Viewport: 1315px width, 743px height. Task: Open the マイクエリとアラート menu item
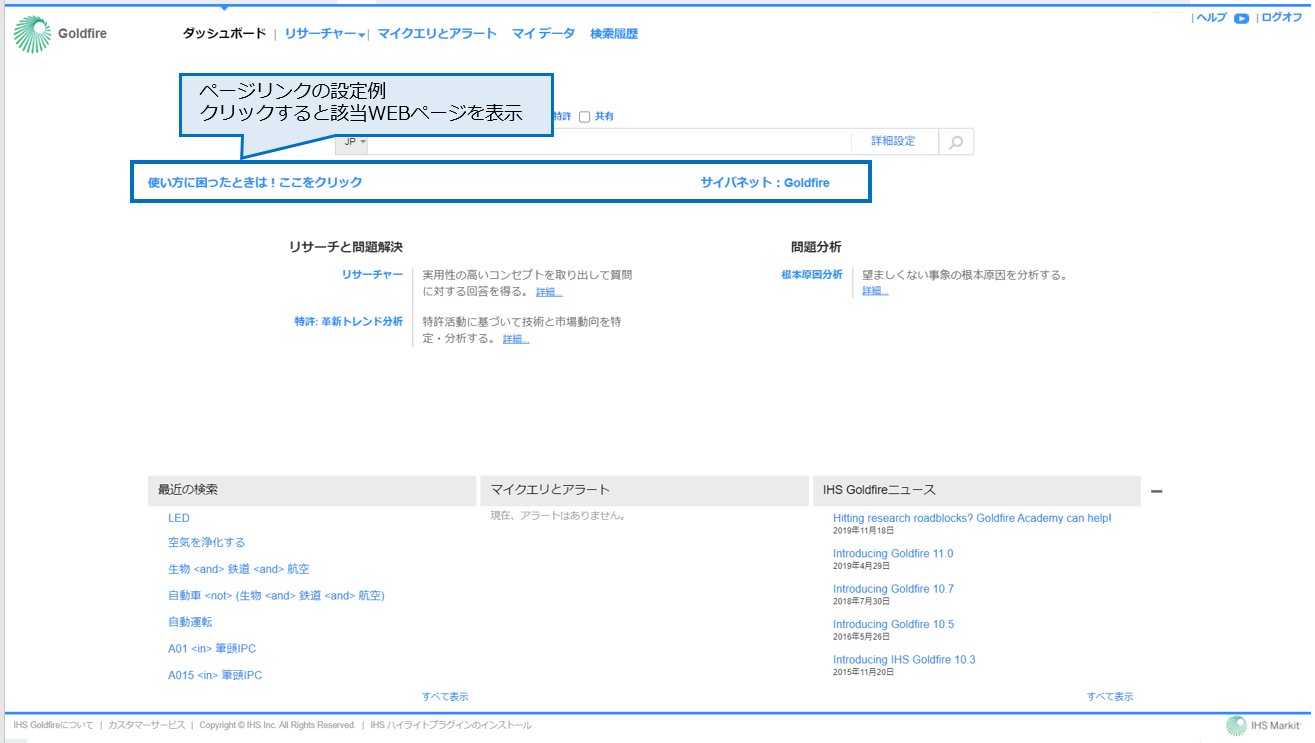437,34
